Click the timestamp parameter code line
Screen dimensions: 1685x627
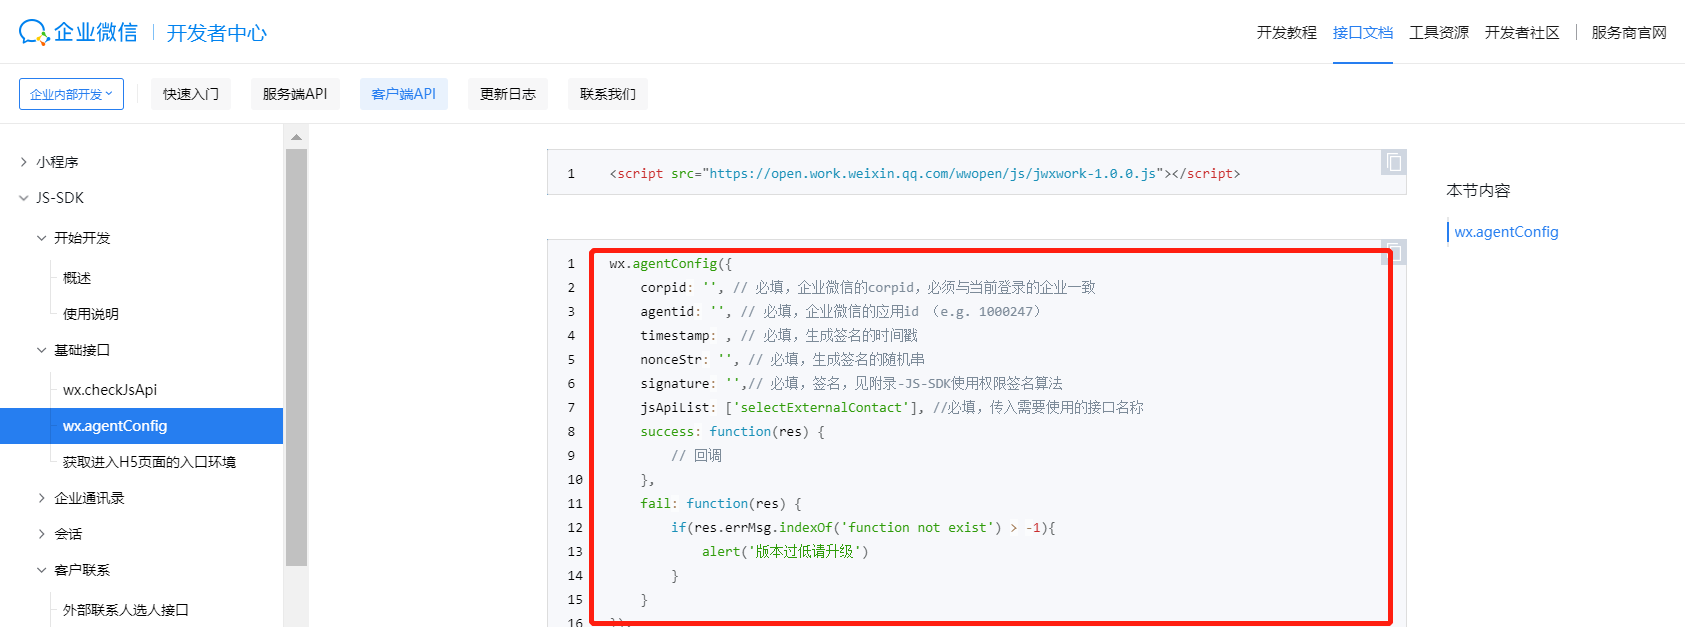coord(779,336)
